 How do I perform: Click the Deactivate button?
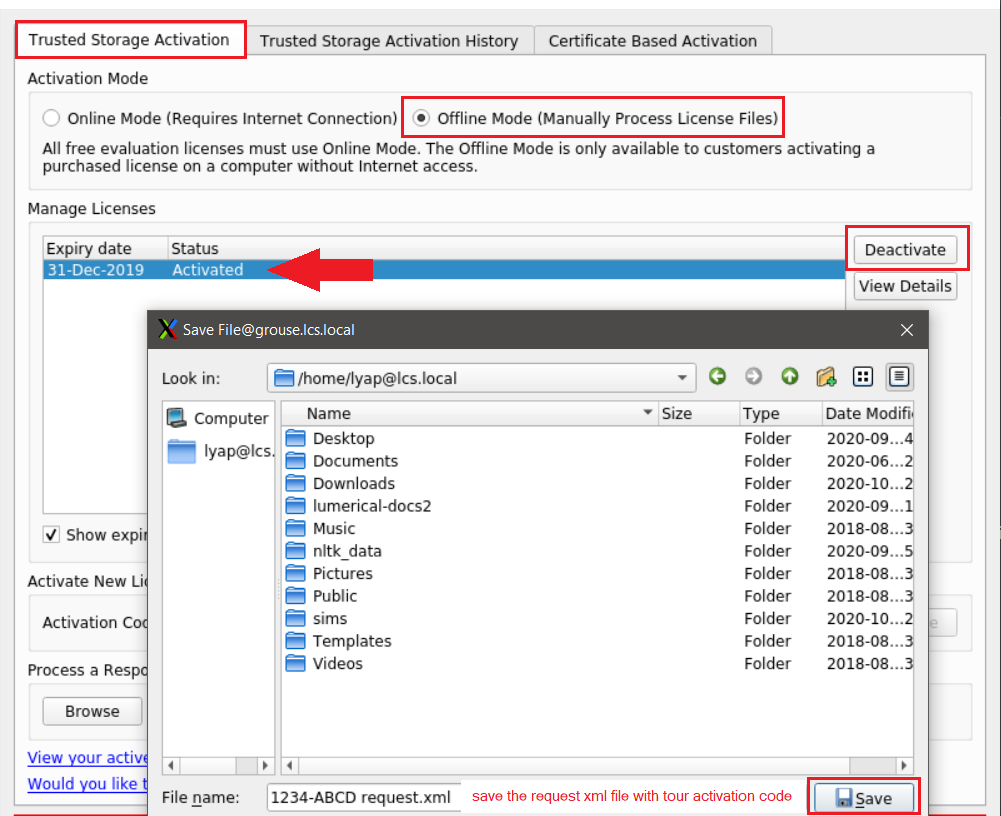click(906, 248)
